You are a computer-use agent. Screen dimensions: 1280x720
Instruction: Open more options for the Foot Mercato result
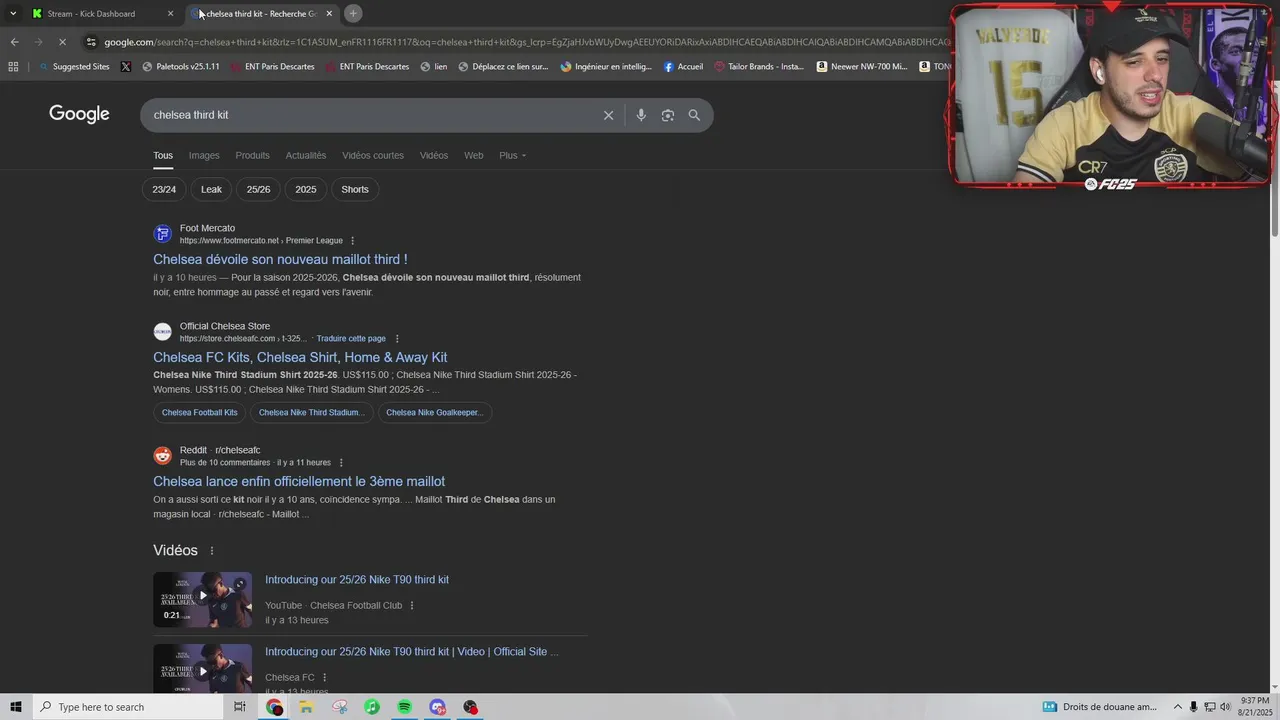[x=352, y=241]
